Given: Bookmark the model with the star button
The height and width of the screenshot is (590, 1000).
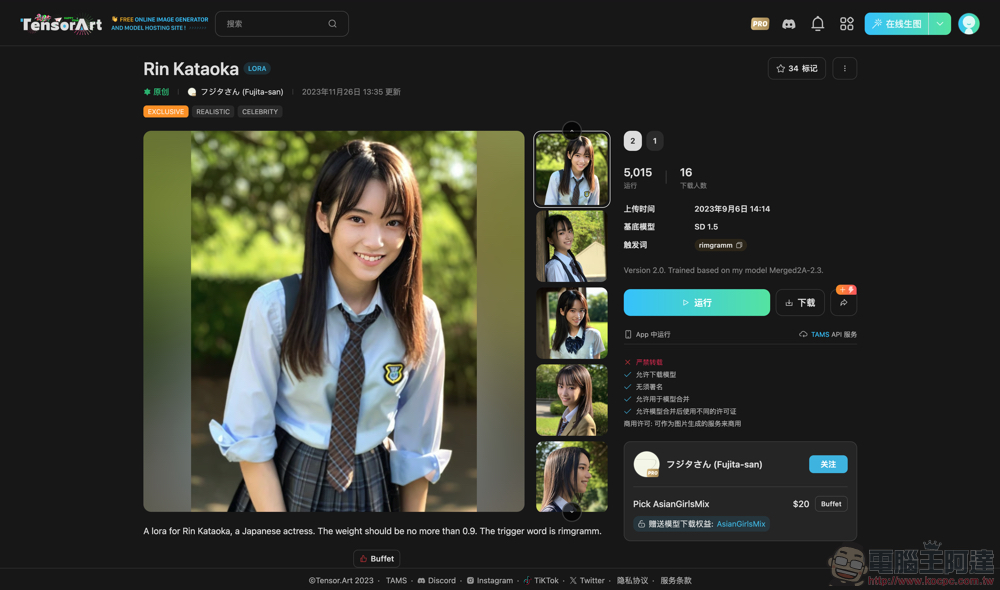Looking at the screenshot, I should (796, 69).
